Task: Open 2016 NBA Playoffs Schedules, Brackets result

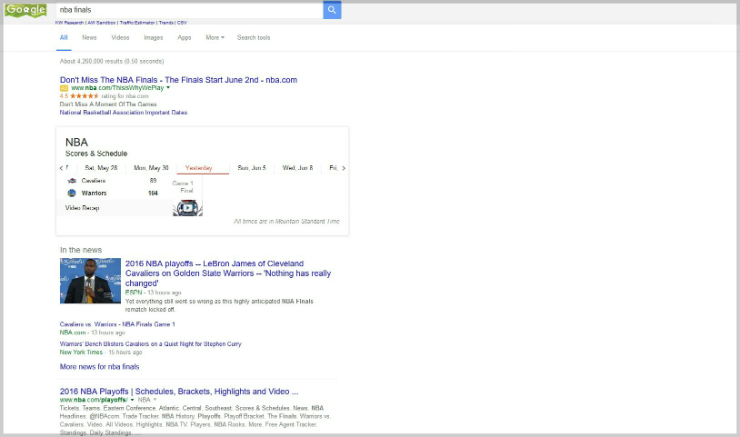Action: (x=179, y=391)
